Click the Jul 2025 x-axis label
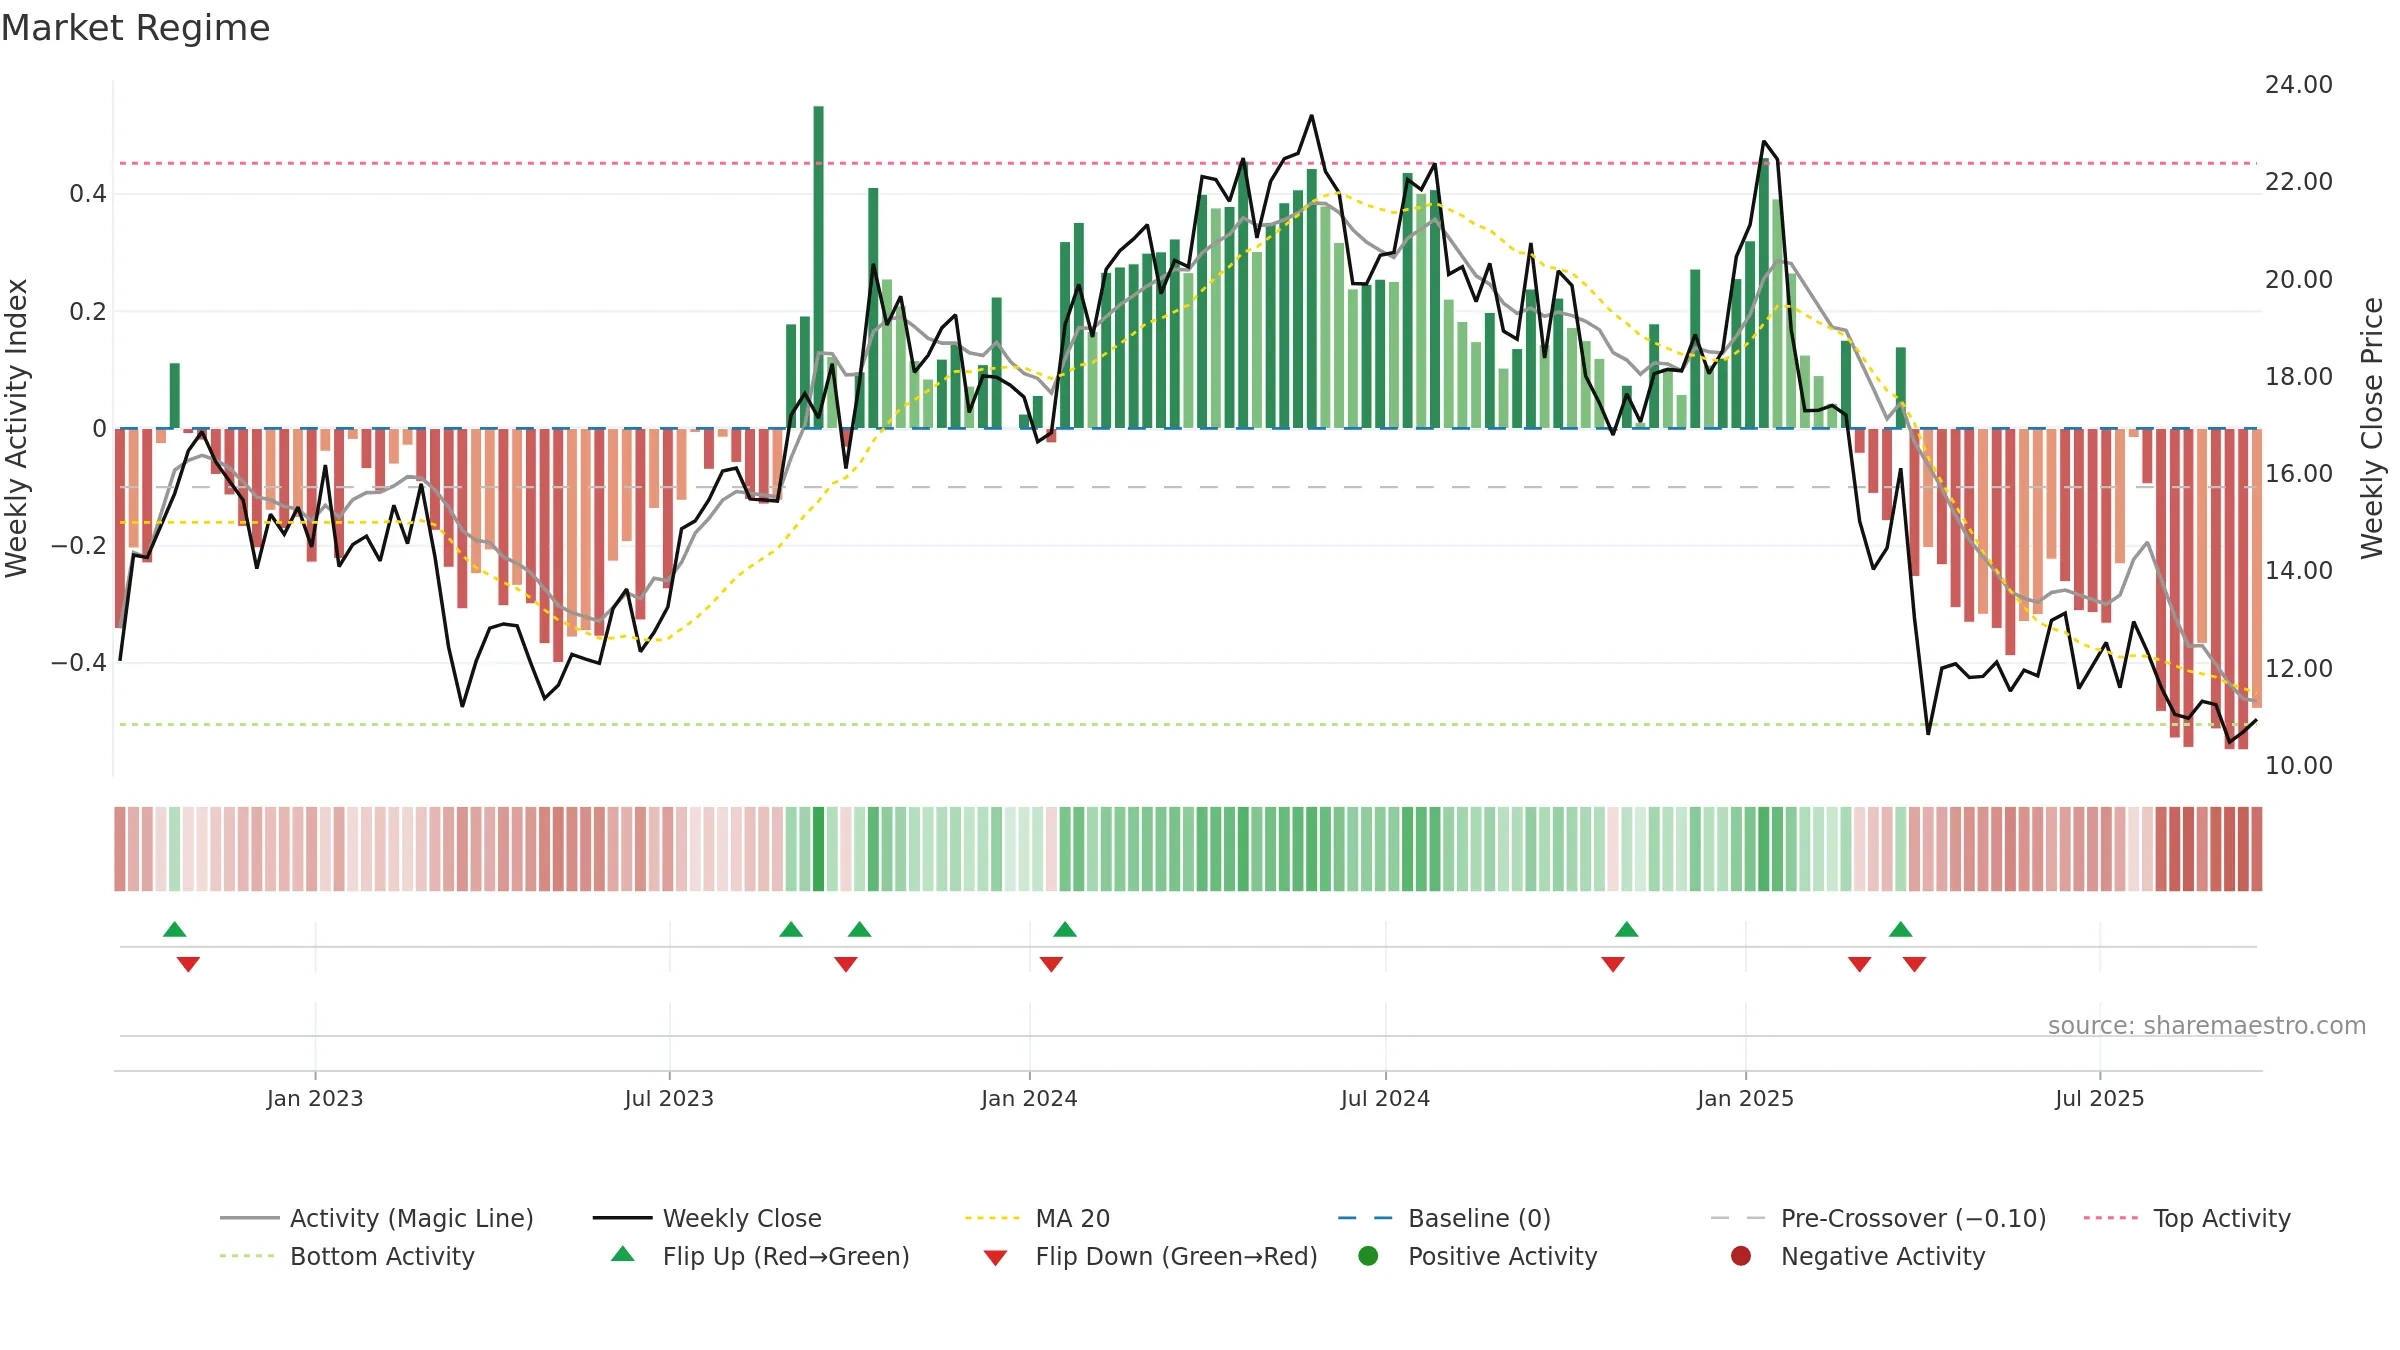Screen dimensions: 2400x1350 coord(2100,1098)
